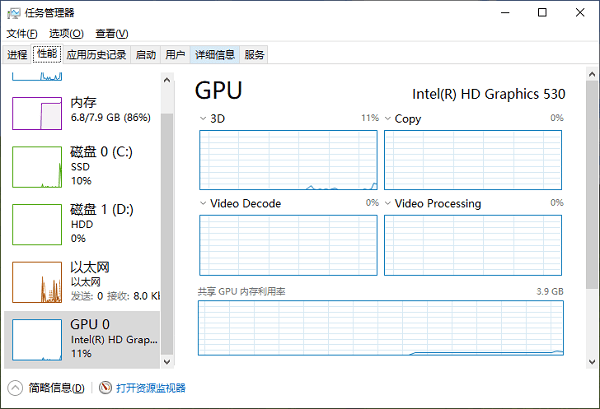This screenshot has height=409, width=600.
Task: Select the GPU 0 graph icon
Action: point(37,339)
